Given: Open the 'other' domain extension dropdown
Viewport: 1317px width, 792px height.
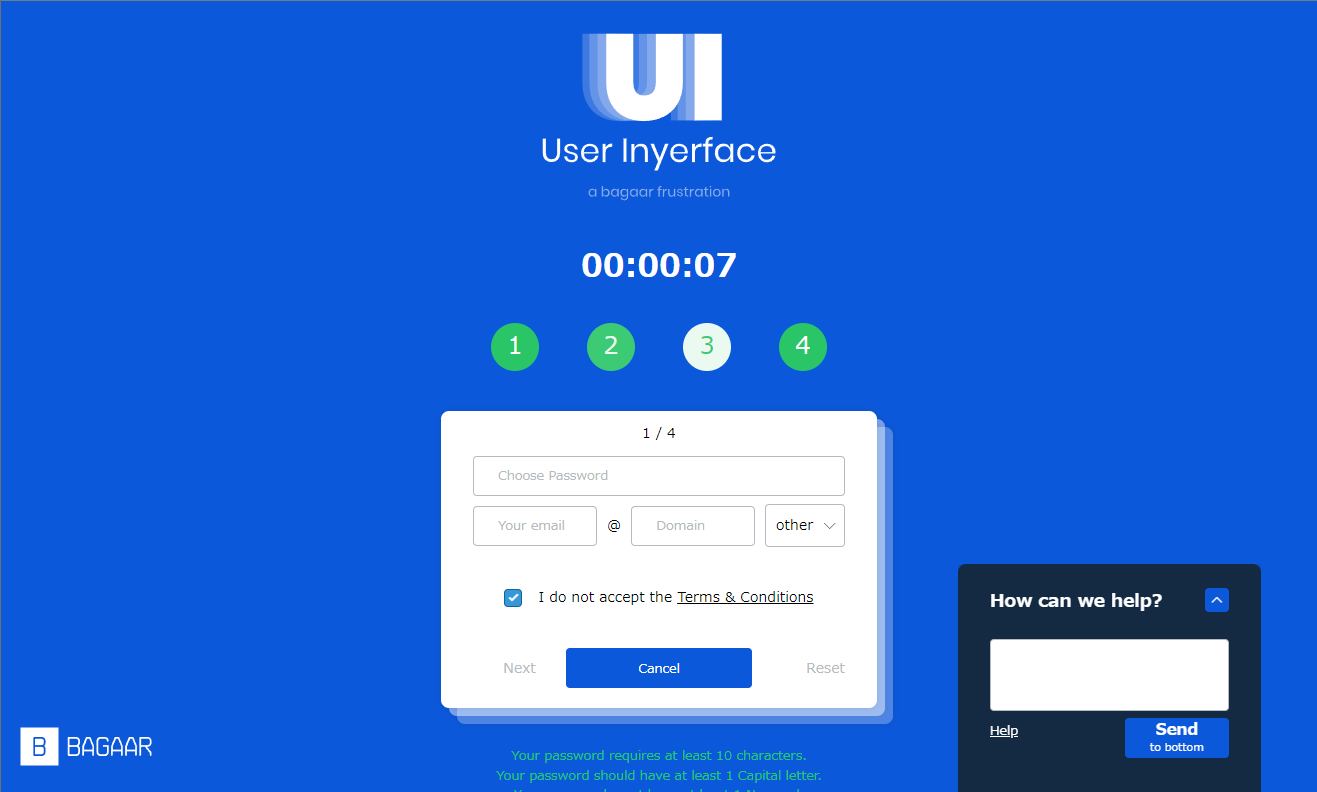Looking at the screenshot, I should coord(805,525).
